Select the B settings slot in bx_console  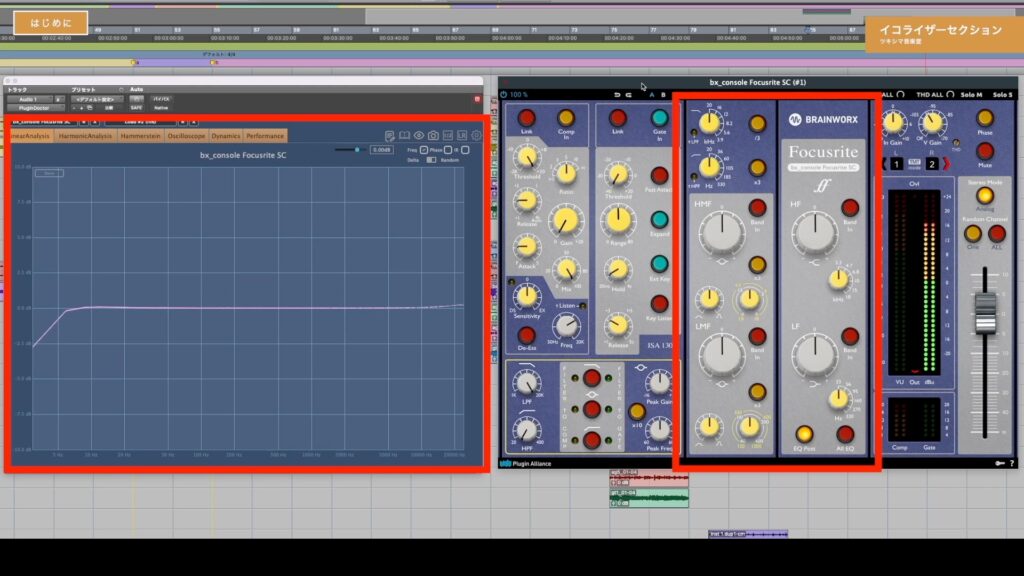664,95
